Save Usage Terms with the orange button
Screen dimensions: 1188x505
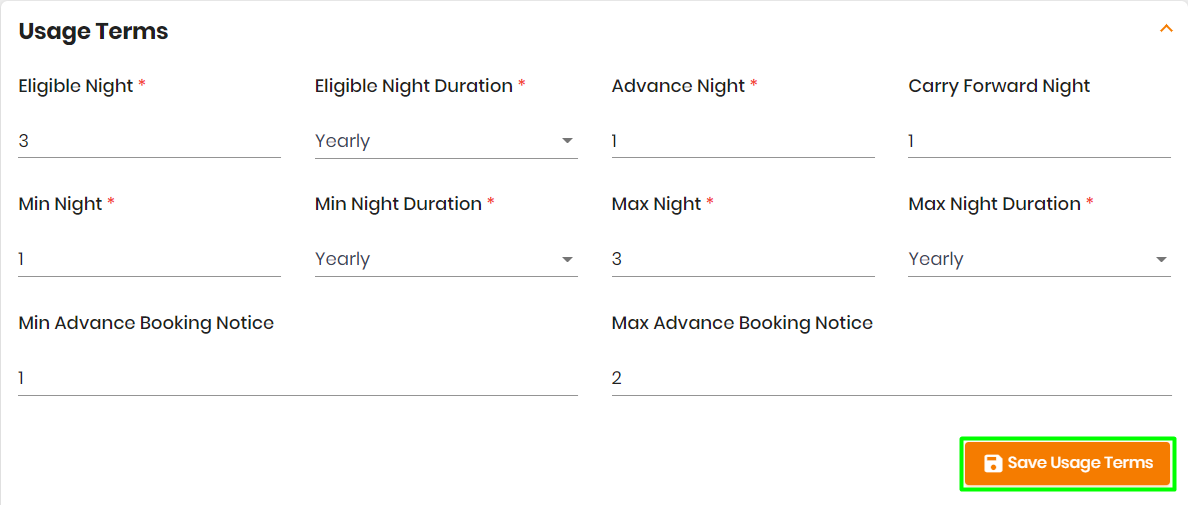point(1068,463)
